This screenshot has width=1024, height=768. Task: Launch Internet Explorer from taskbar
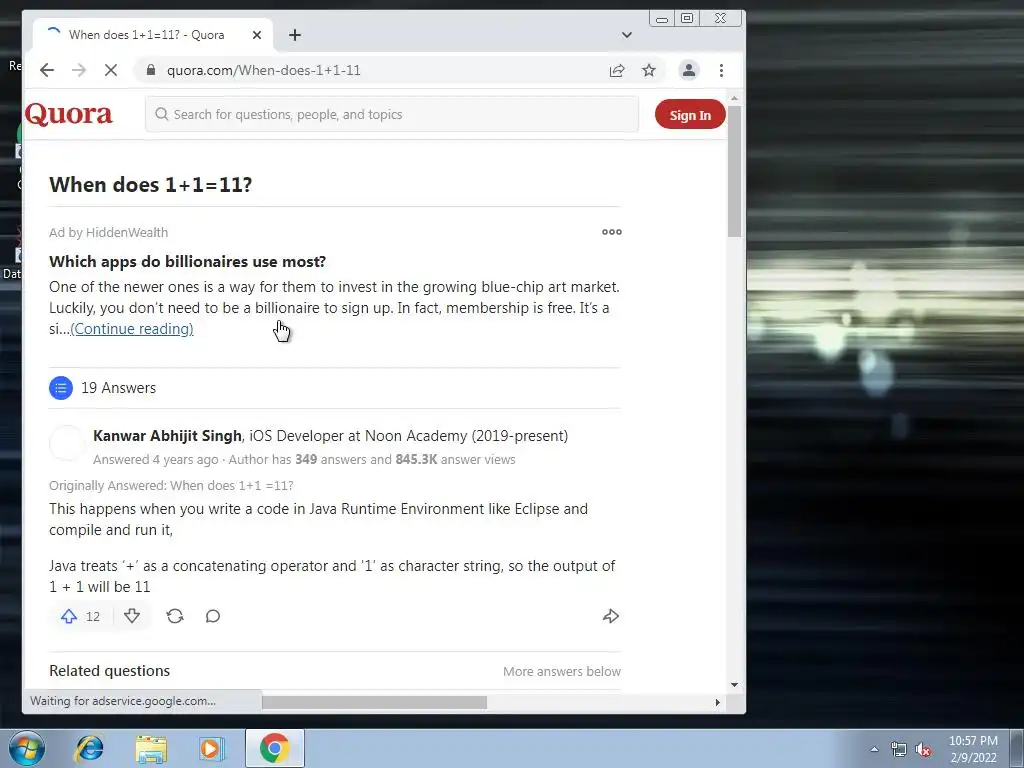(x=89, y=748)
